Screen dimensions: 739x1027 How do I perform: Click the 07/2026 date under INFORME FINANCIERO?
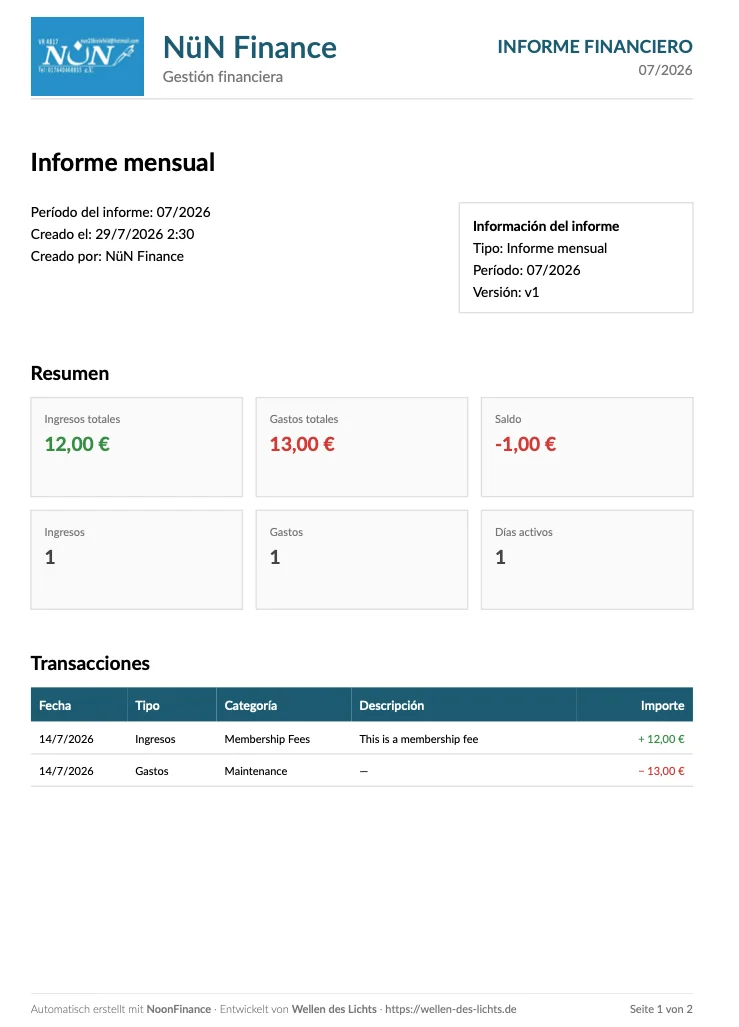666,70
